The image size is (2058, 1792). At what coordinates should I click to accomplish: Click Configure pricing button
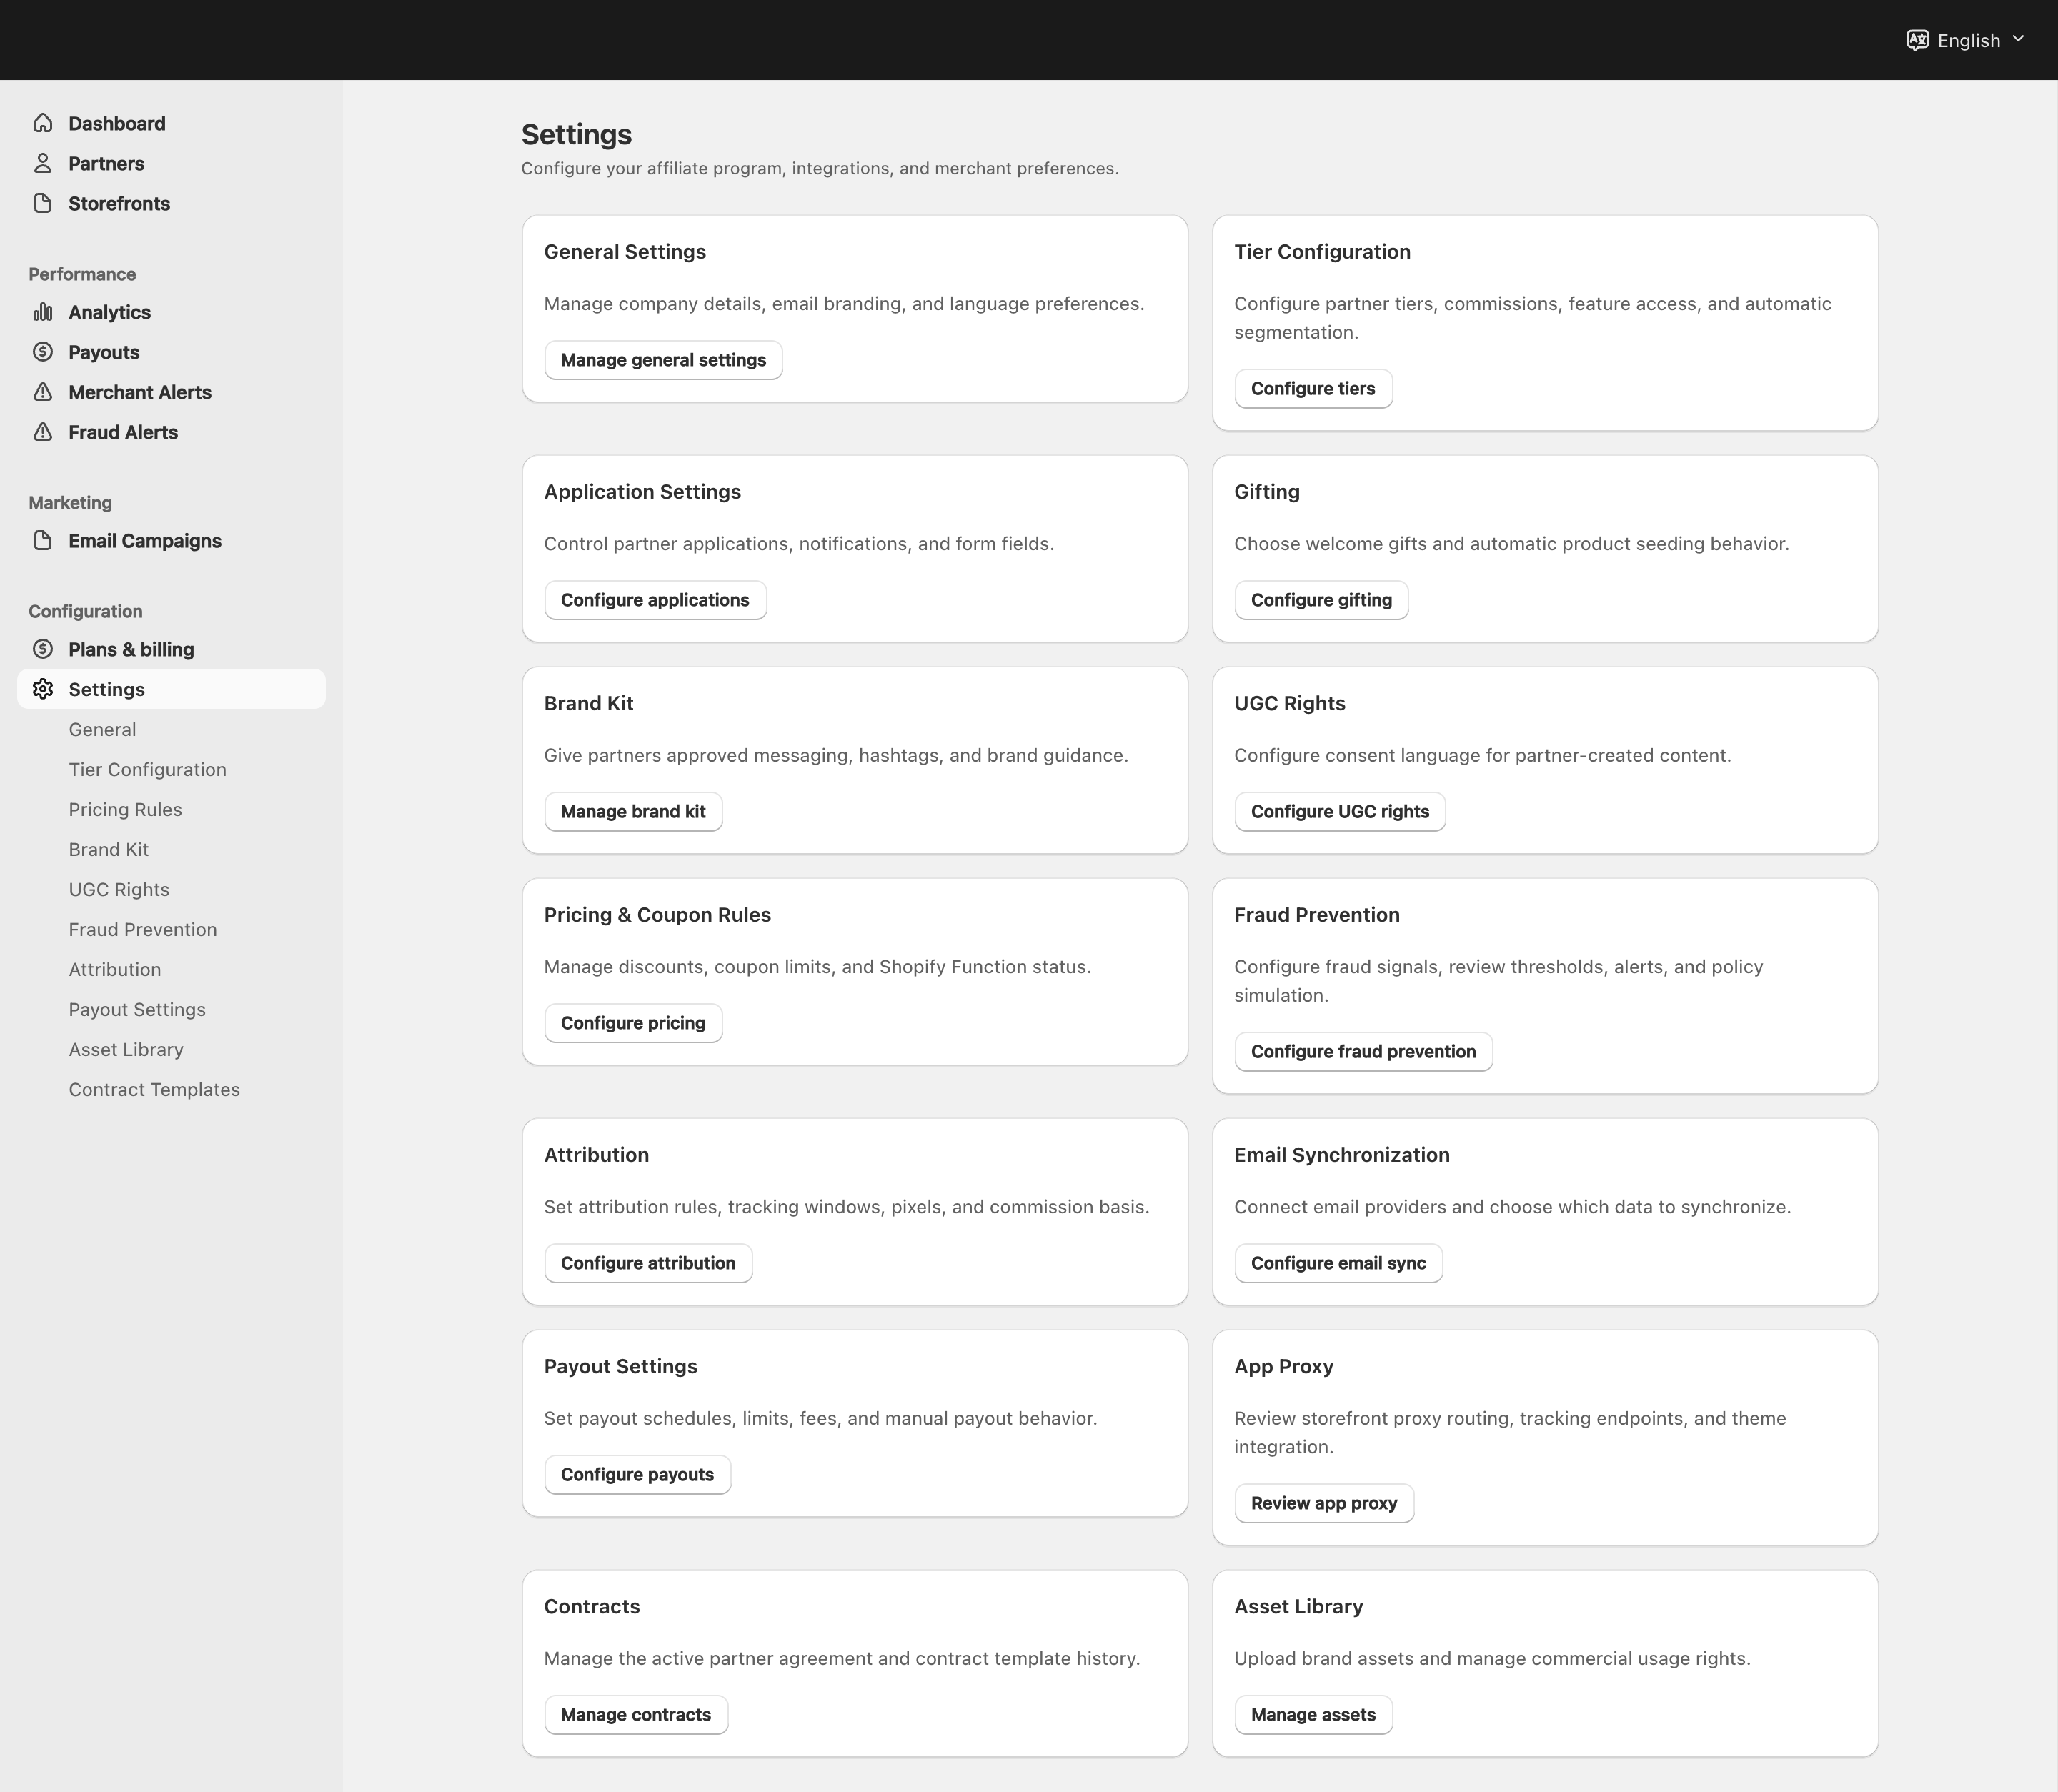[633, 1023]
